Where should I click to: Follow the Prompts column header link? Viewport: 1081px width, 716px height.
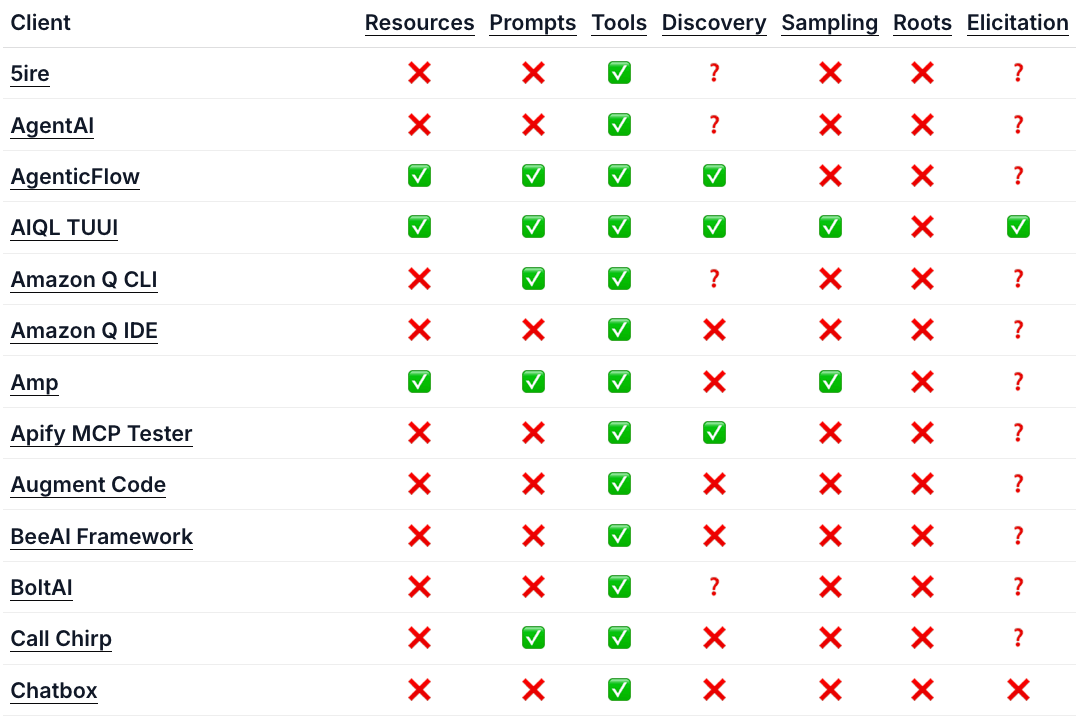(532, 23)
